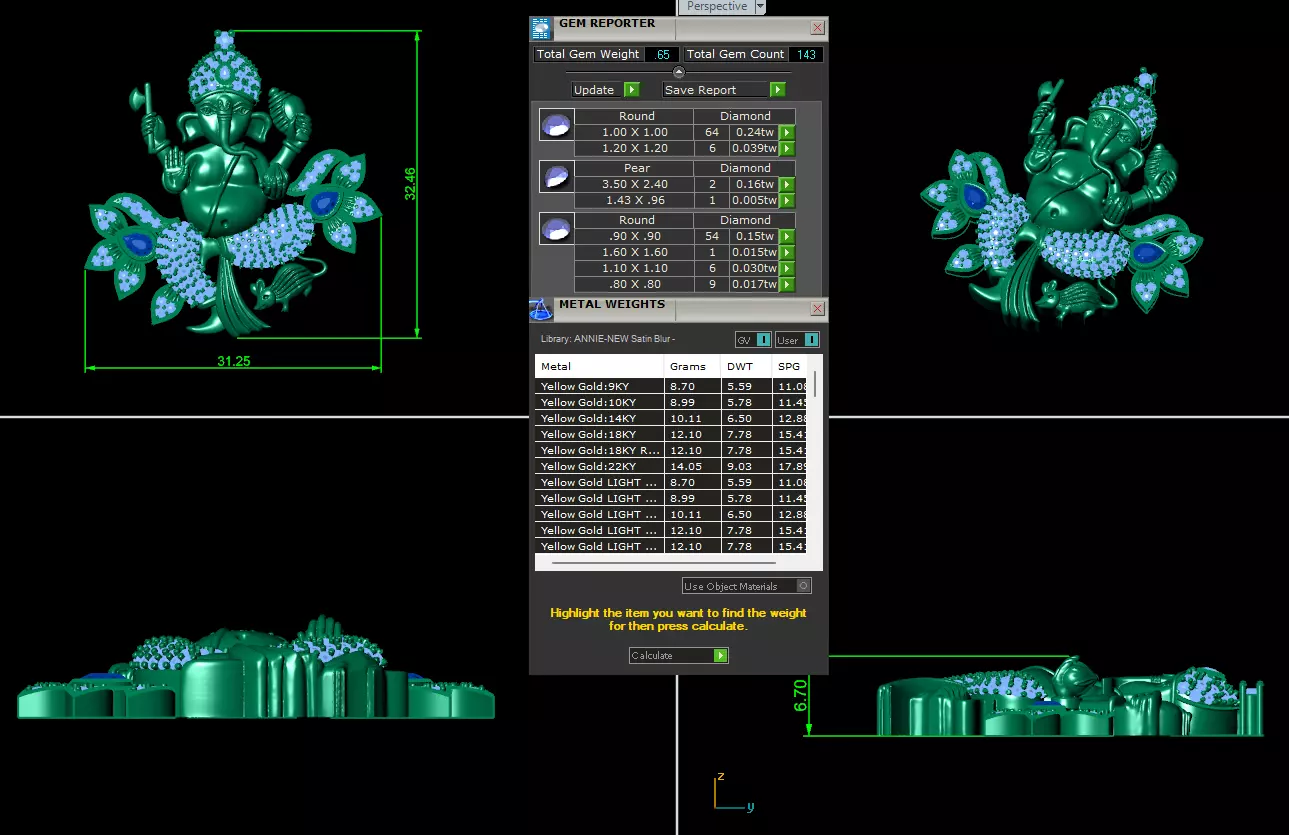Click the 1.43 X .96 size cell

(x=634, y=200)
